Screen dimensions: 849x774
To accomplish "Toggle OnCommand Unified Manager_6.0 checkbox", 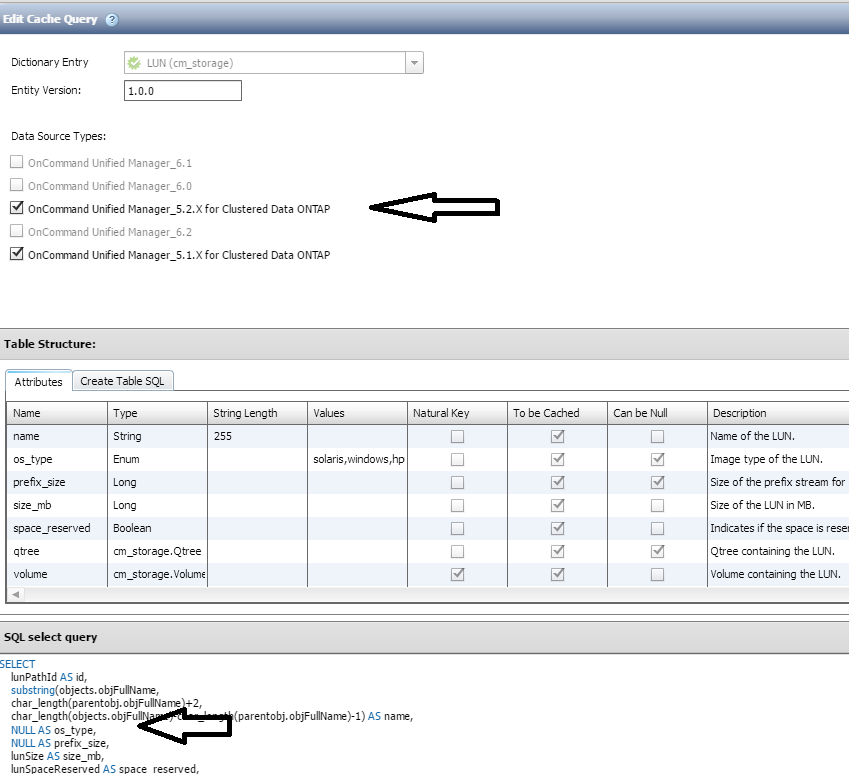I will click(17, 185).
